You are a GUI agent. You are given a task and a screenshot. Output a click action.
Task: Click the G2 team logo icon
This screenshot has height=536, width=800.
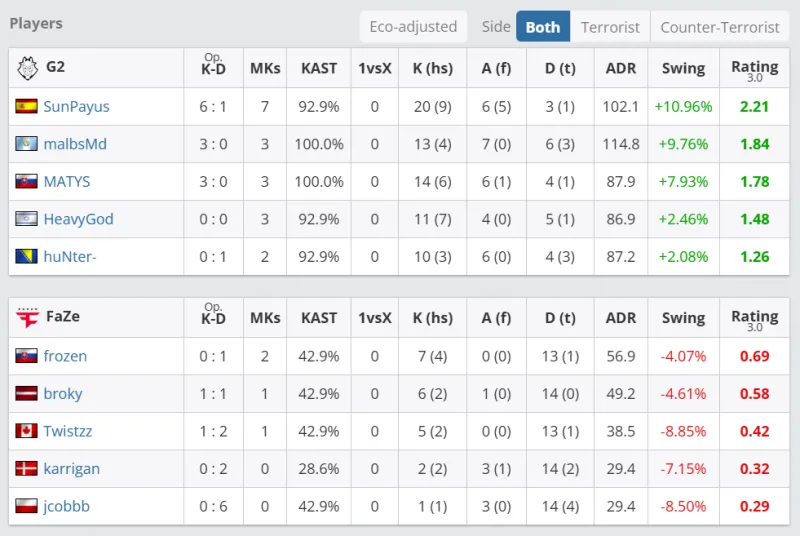[27, 68]
